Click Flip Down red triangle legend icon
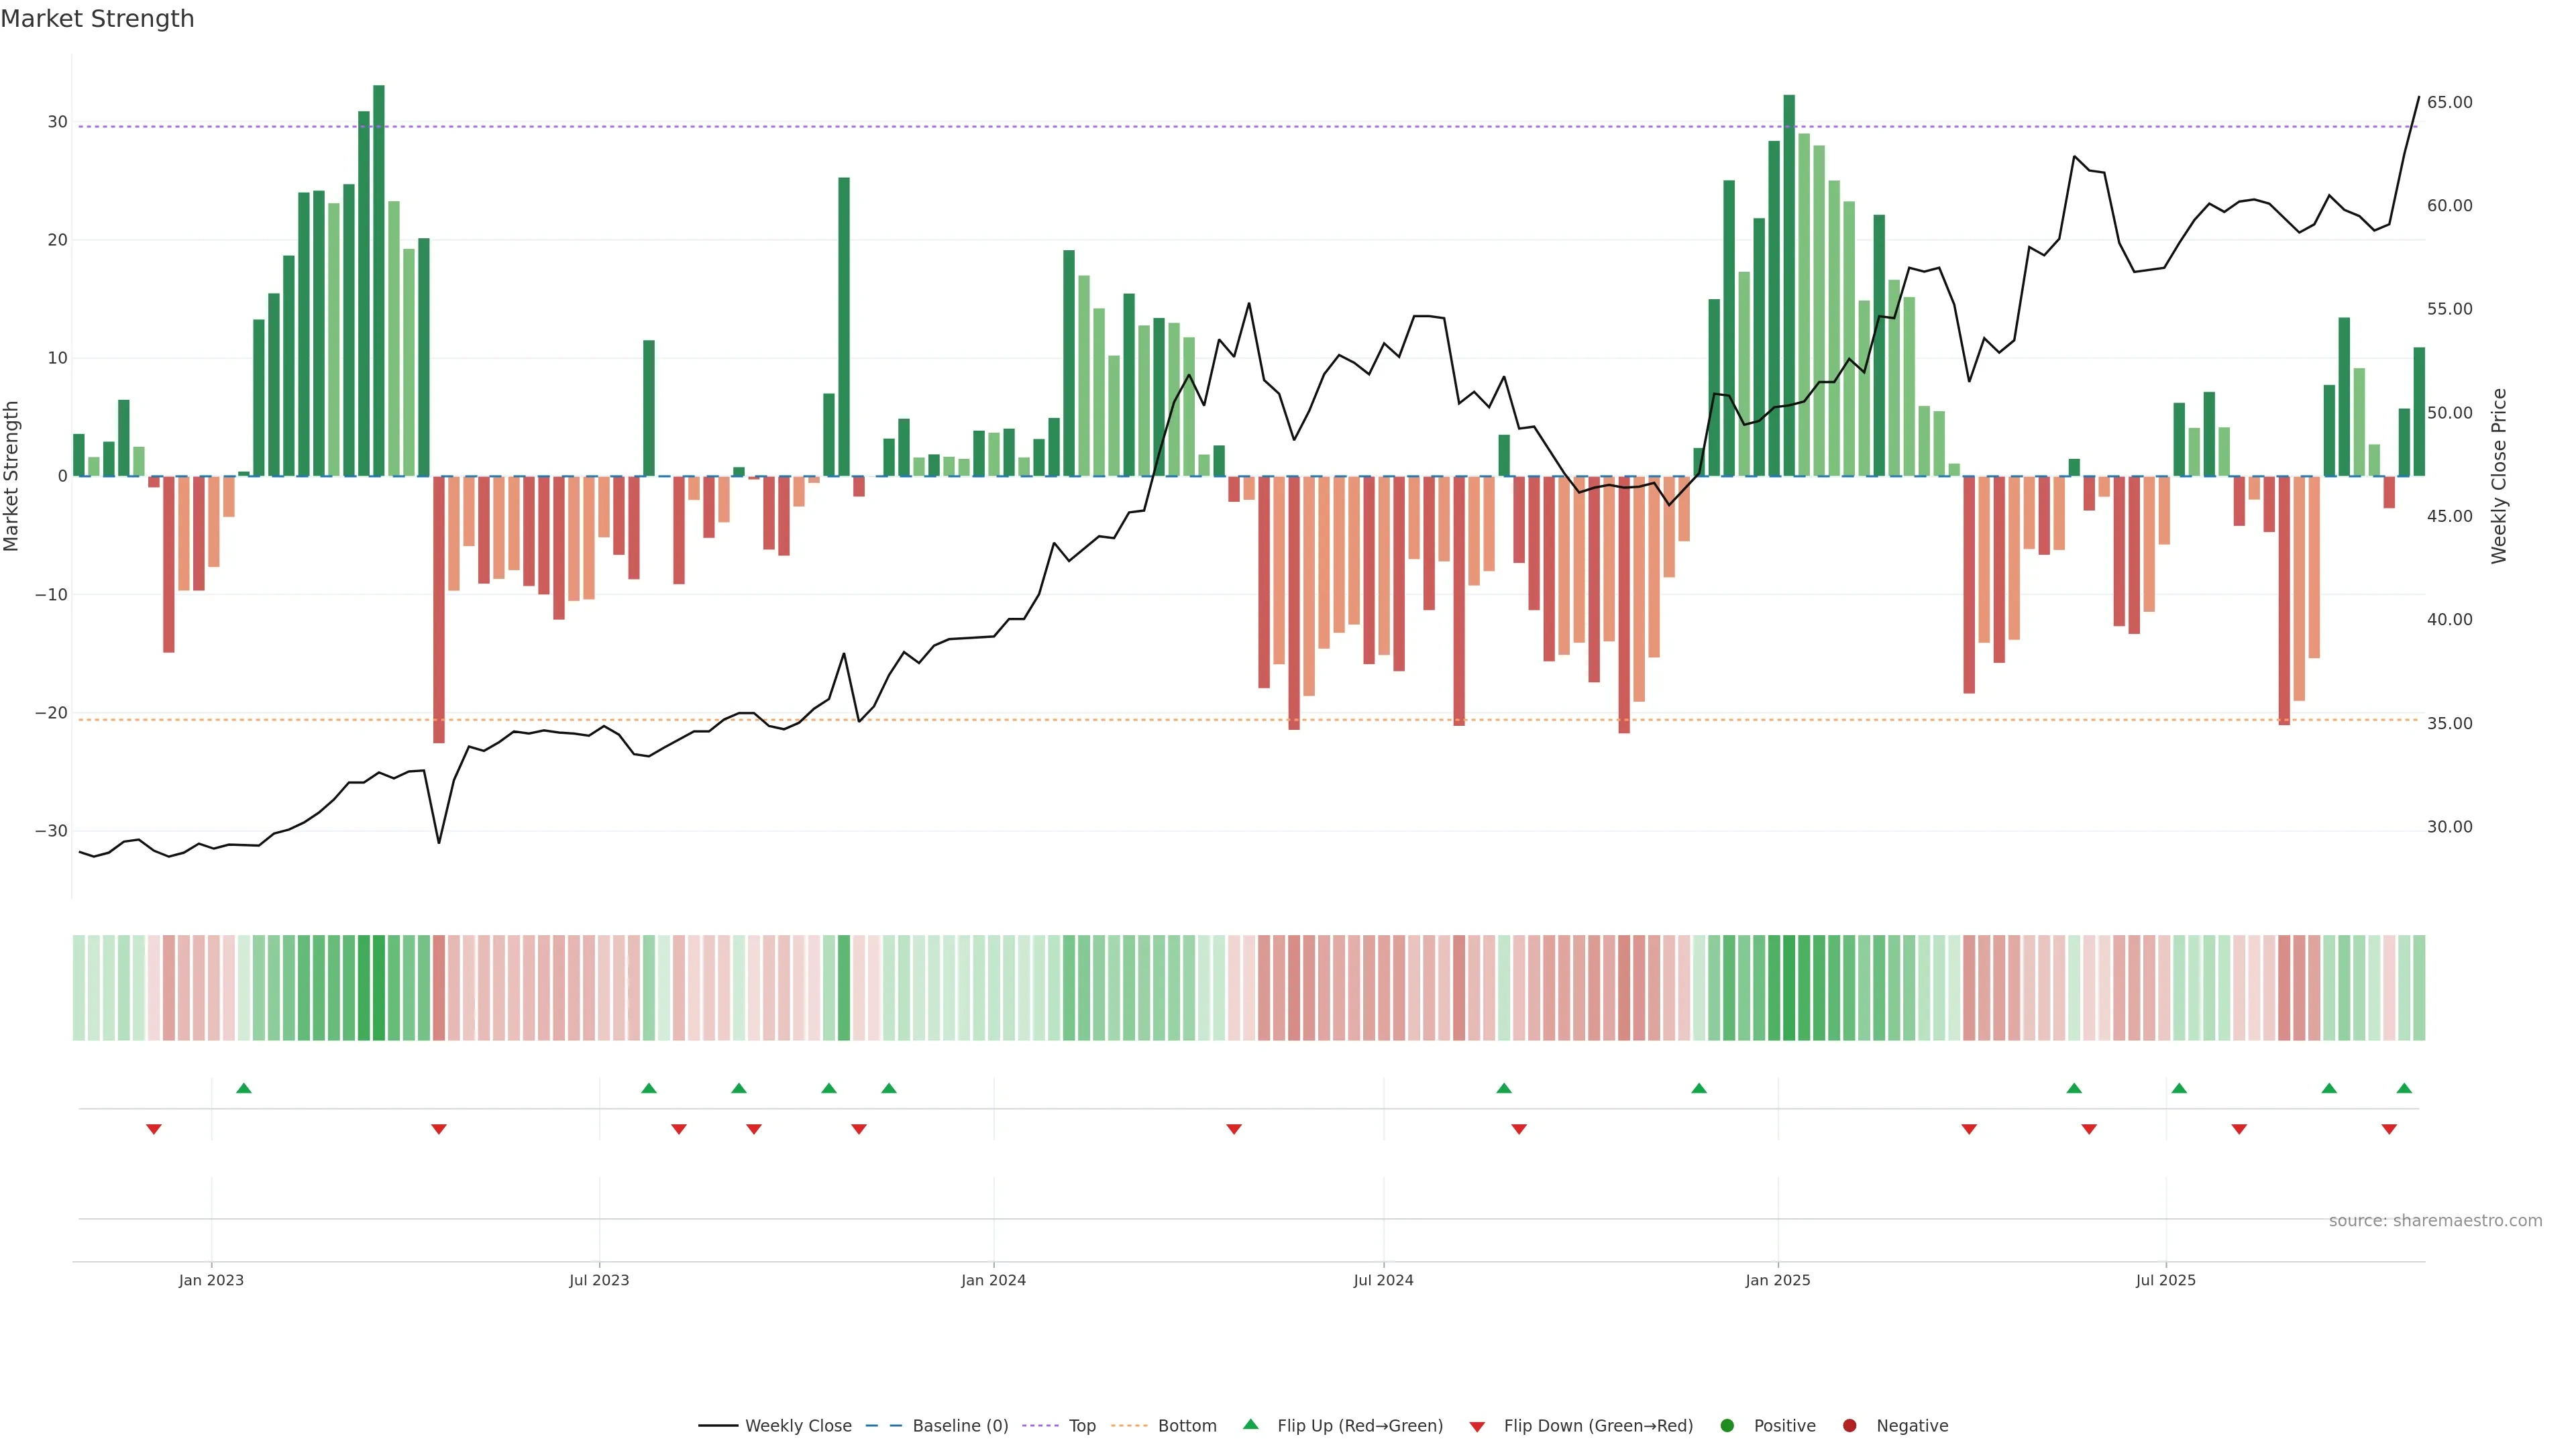 1477,1426
